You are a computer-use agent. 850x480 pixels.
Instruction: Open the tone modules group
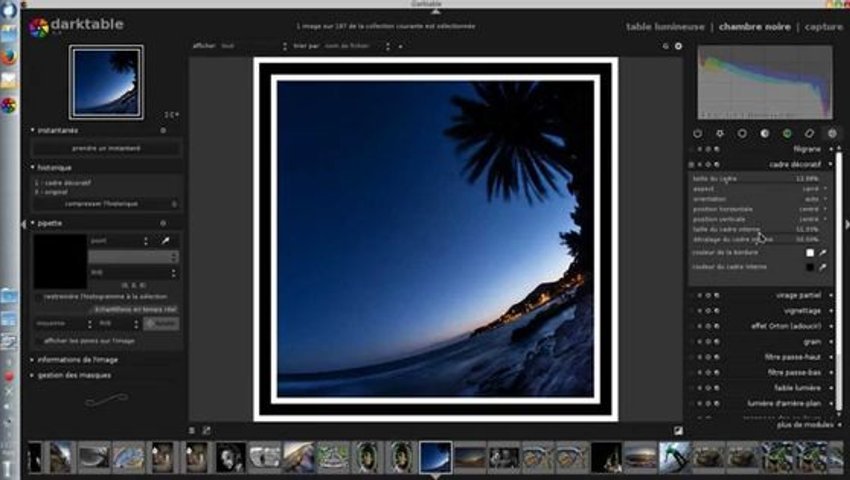(x=764, y=133)
